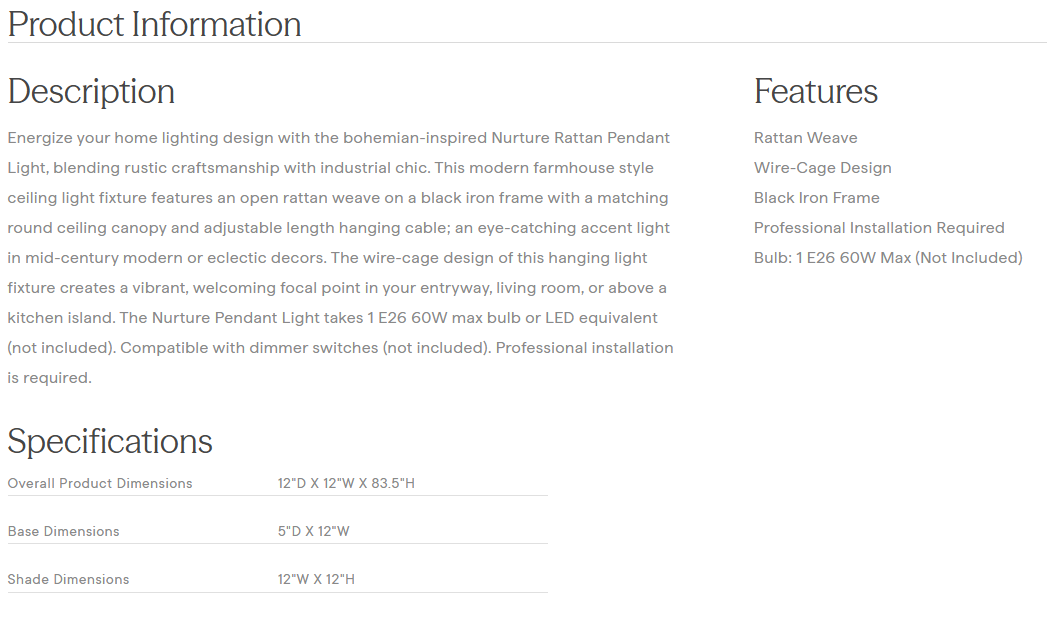The image size is (1047, 618).
Task: Select the Rattan Weave feature text
Action: pos(805,138)
